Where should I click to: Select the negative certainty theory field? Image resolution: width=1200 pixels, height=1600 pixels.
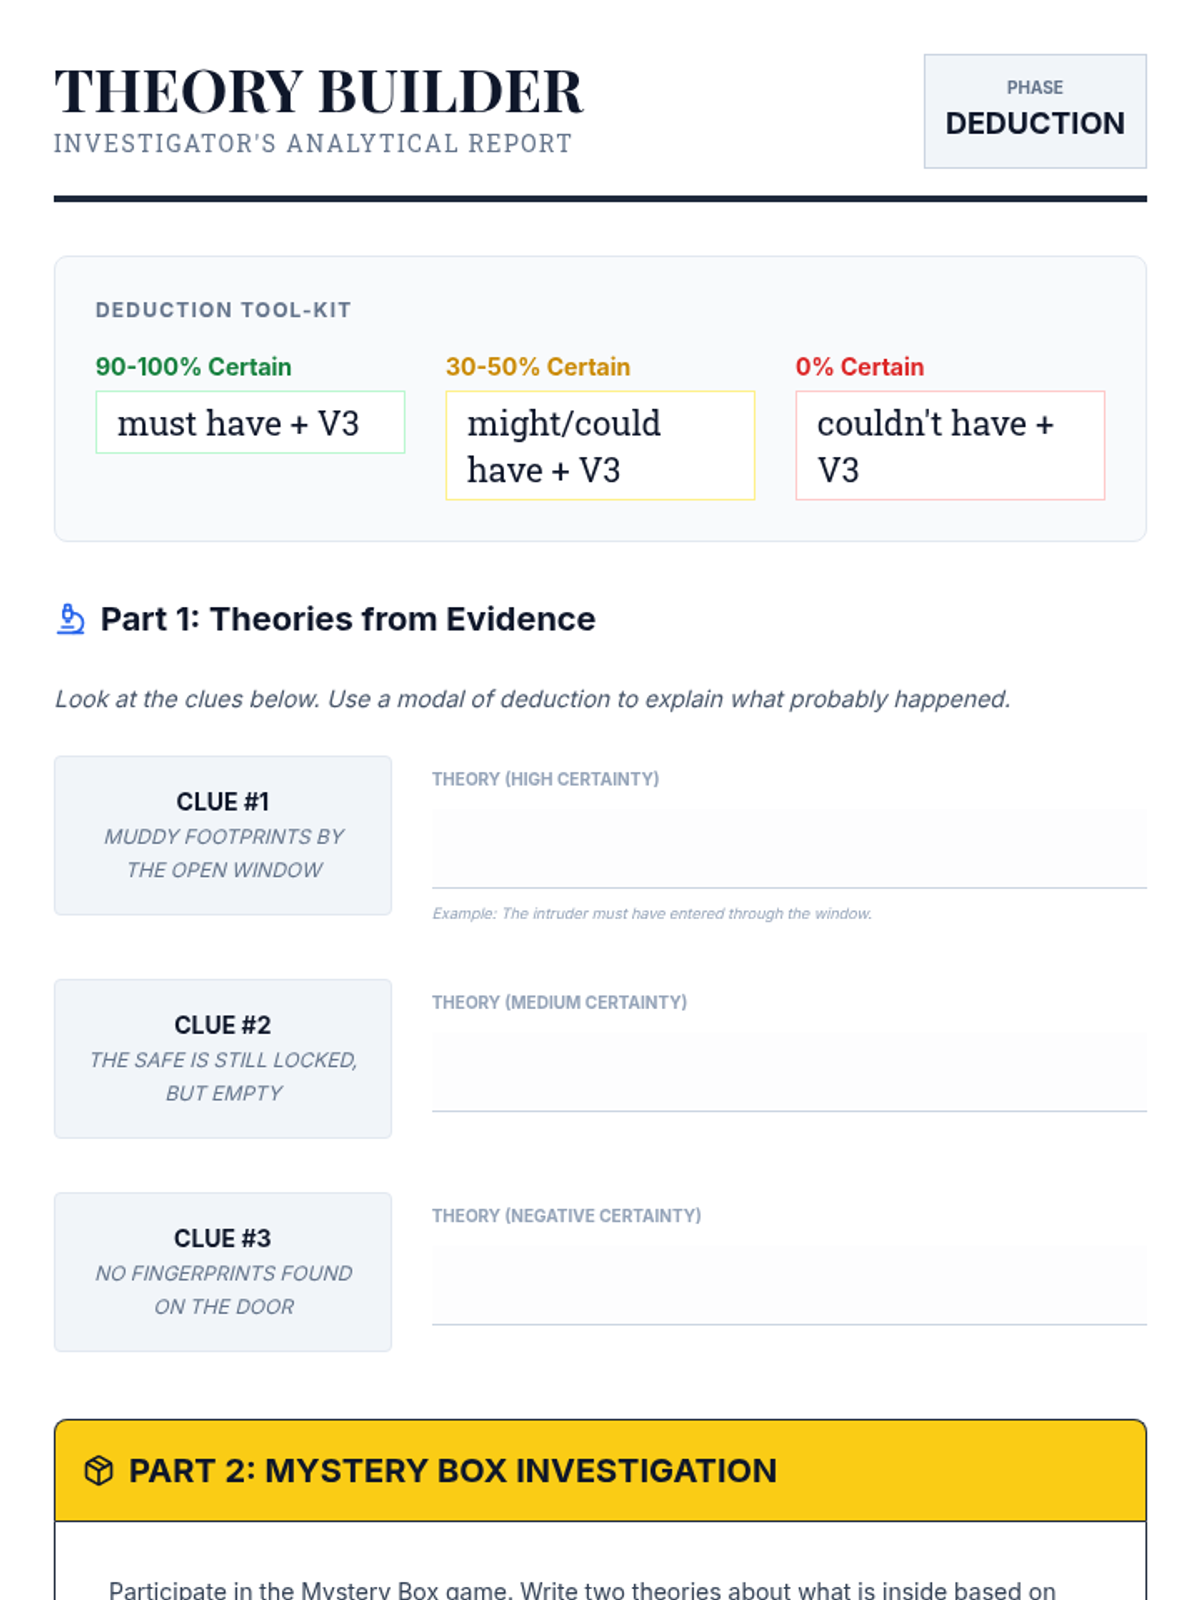788,1284
